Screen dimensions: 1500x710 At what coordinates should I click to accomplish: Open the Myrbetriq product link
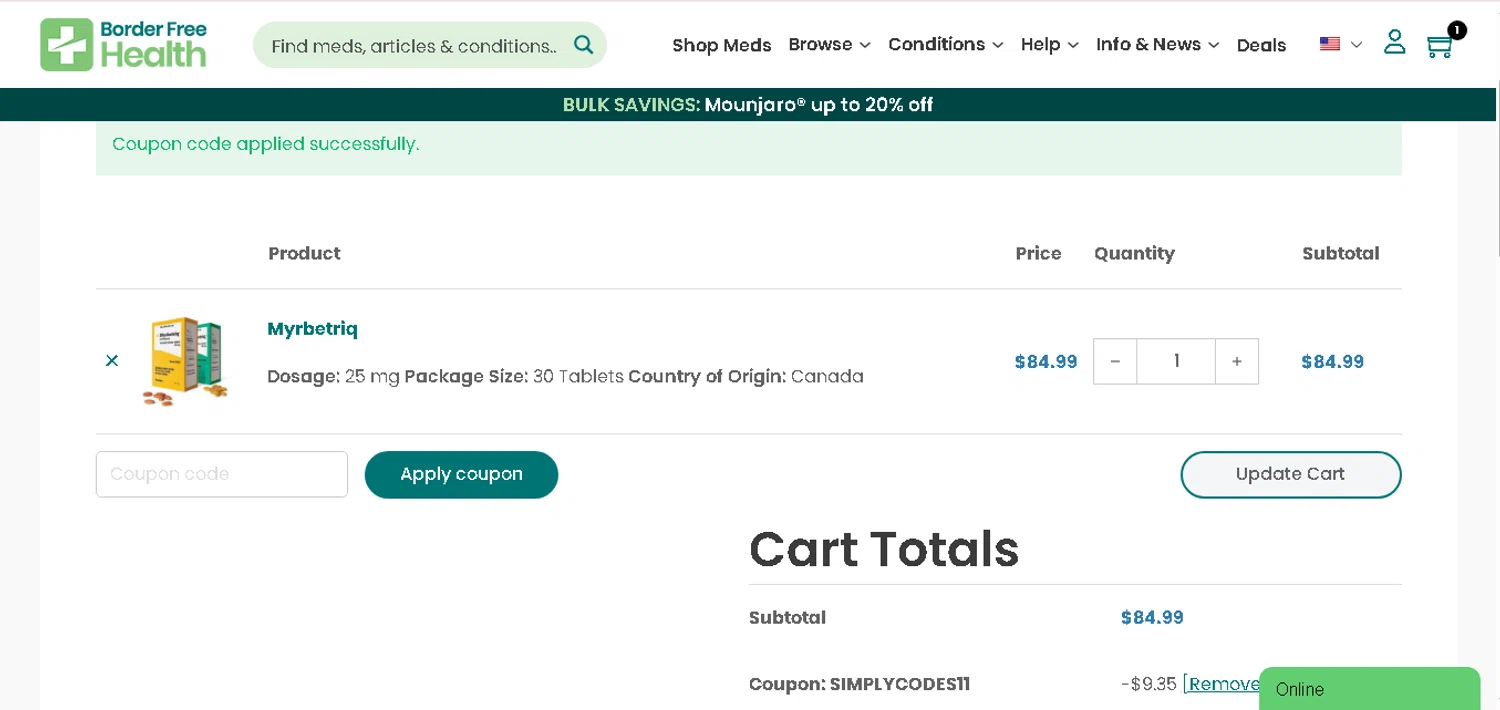click(x=312, y=329)
